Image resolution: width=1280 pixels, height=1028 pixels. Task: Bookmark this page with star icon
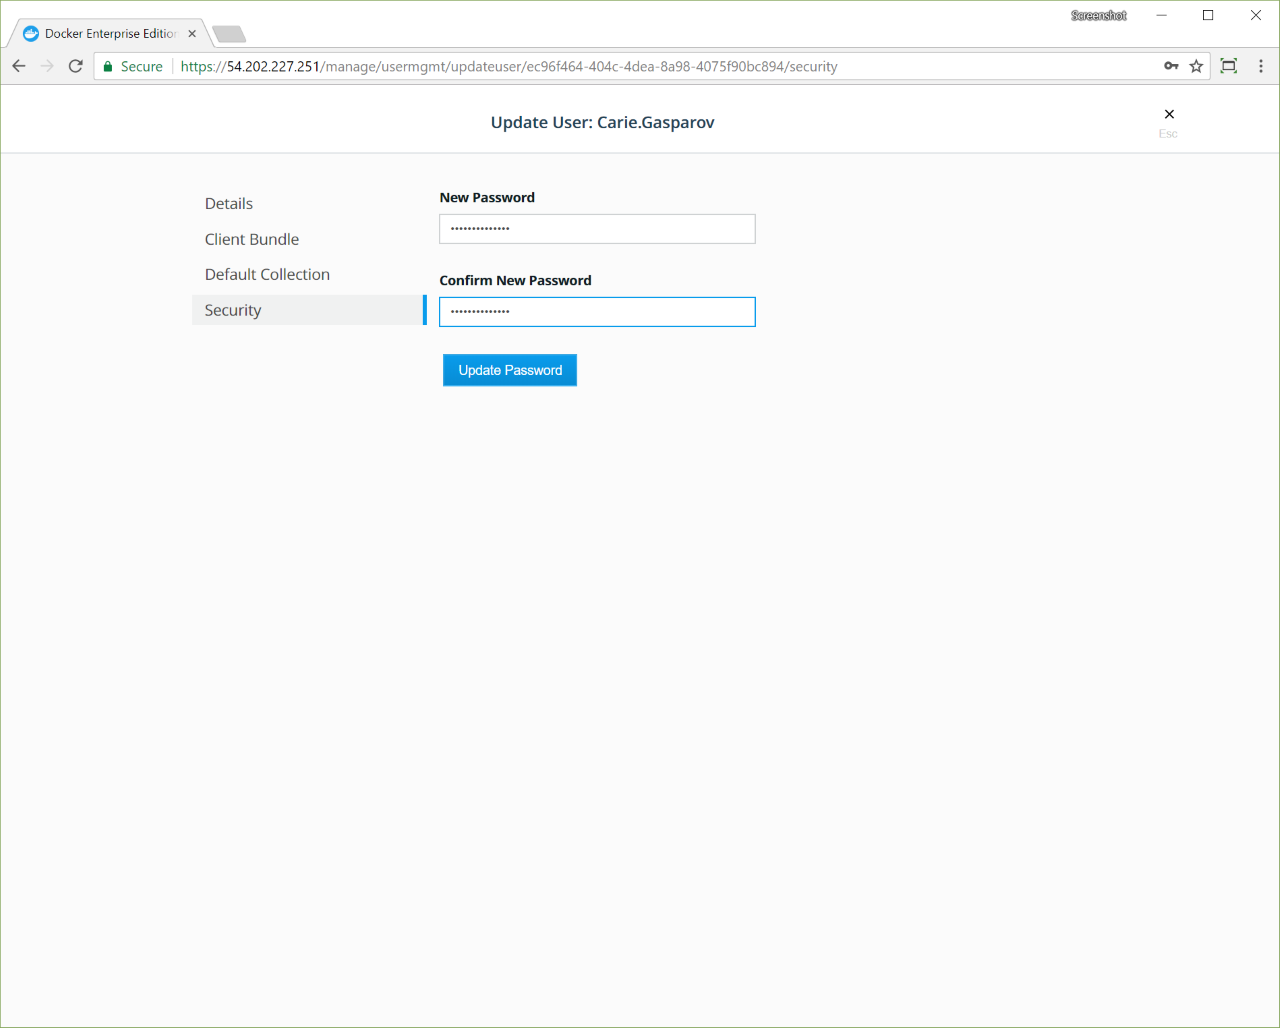pos(1196,66)
